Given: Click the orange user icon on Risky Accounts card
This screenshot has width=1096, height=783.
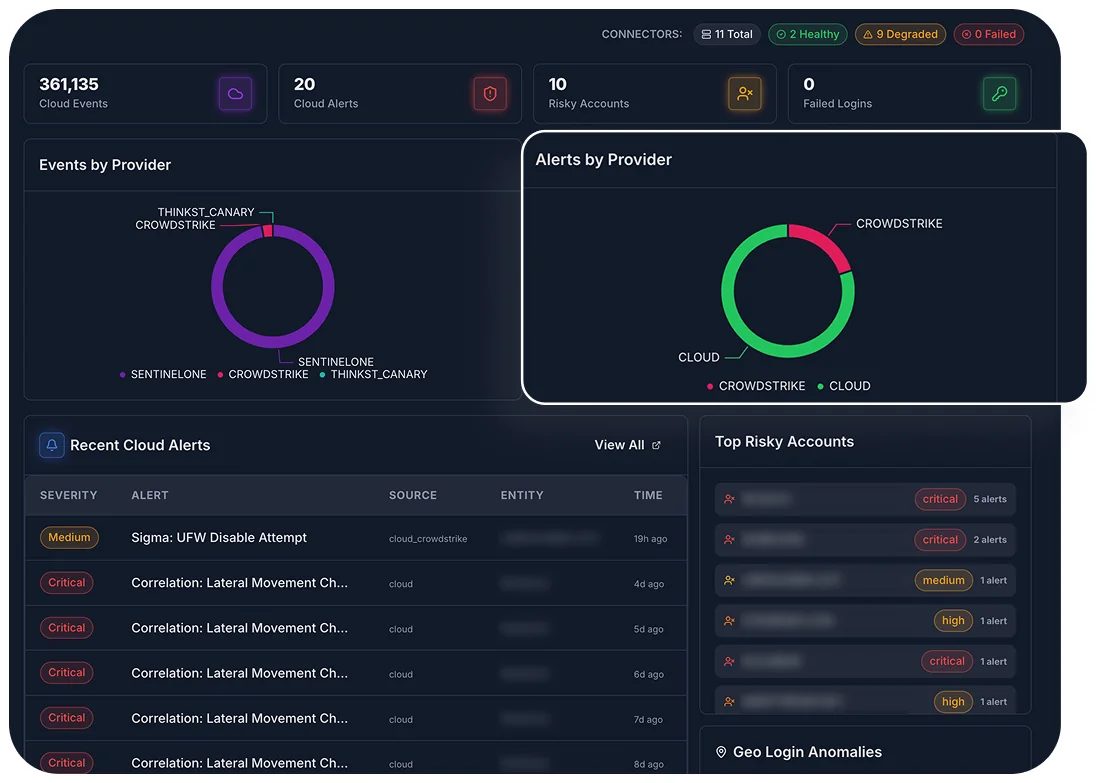Looking at the screenshot, I should [744, 94].
